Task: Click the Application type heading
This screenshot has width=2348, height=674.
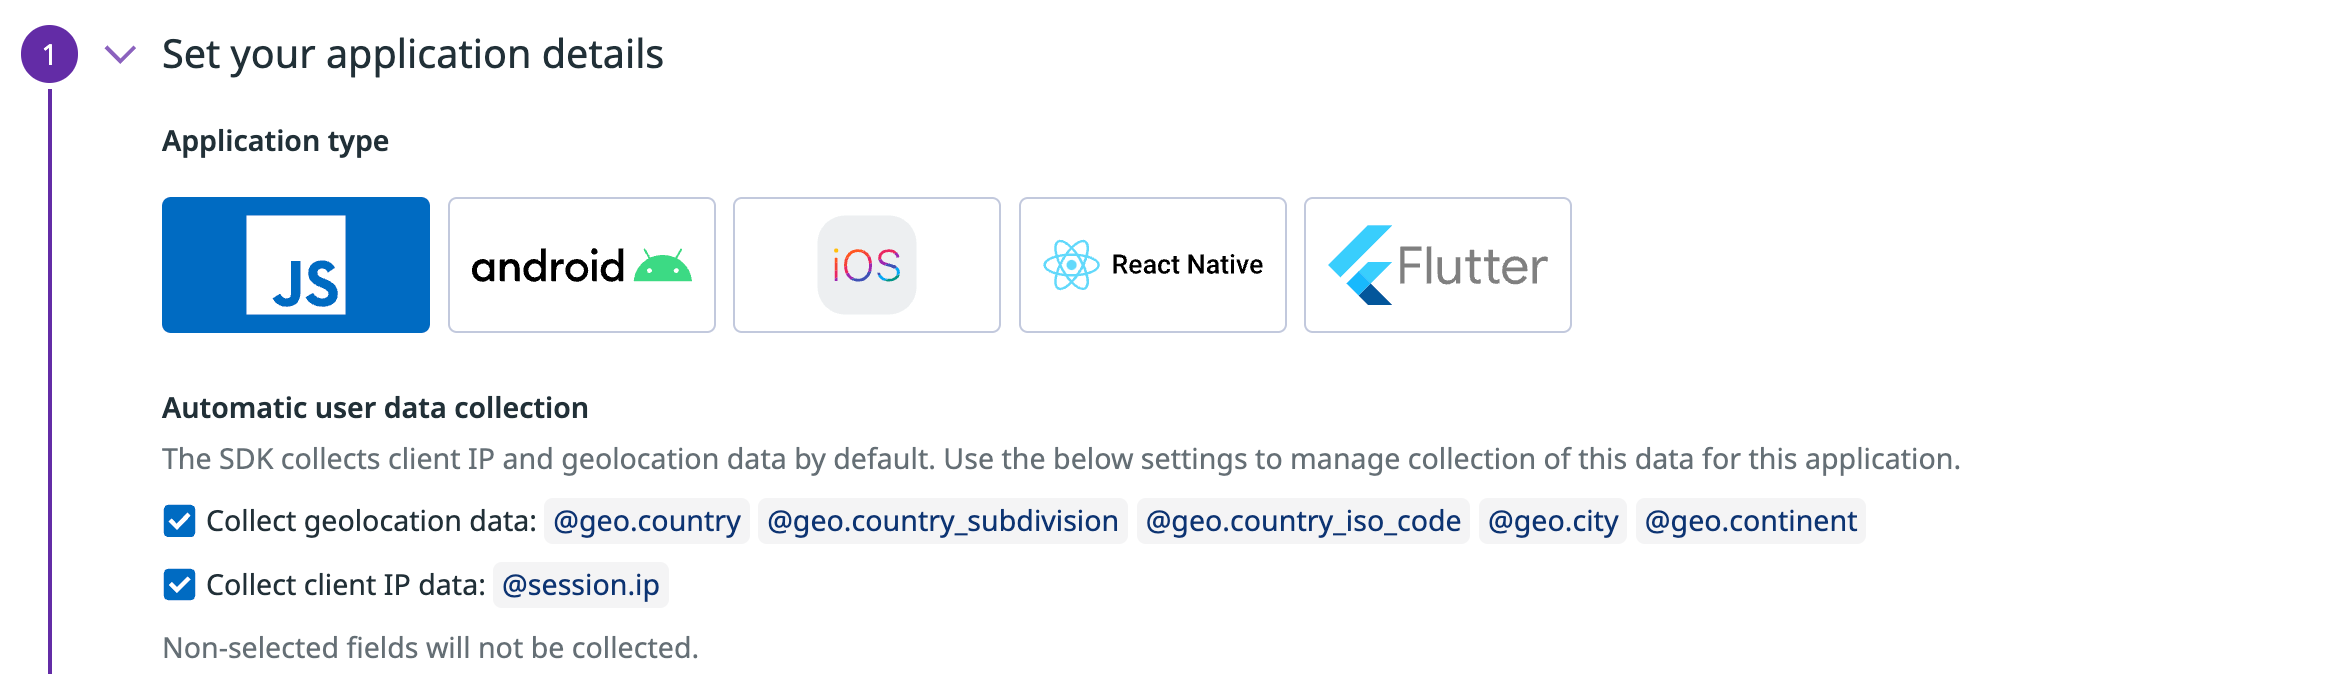Action: [275, 141]
